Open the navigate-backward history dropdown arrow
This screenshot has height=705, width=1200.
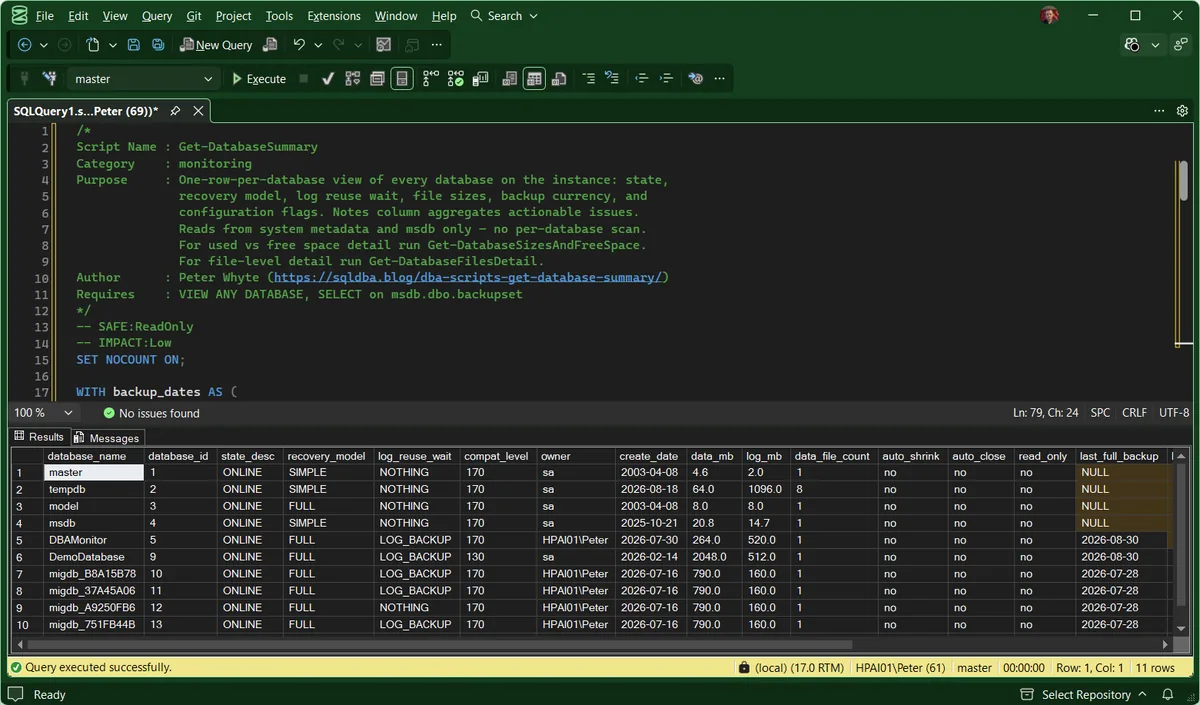43,45
